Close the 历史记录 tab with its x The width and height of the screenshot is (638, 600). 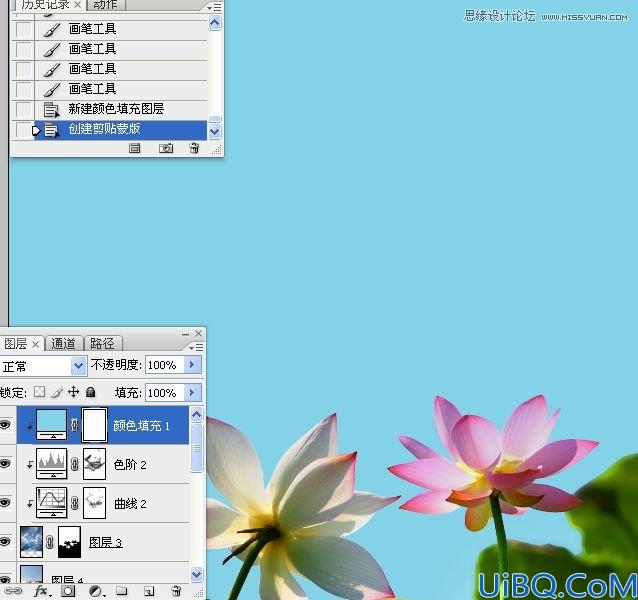coord(77,5)
